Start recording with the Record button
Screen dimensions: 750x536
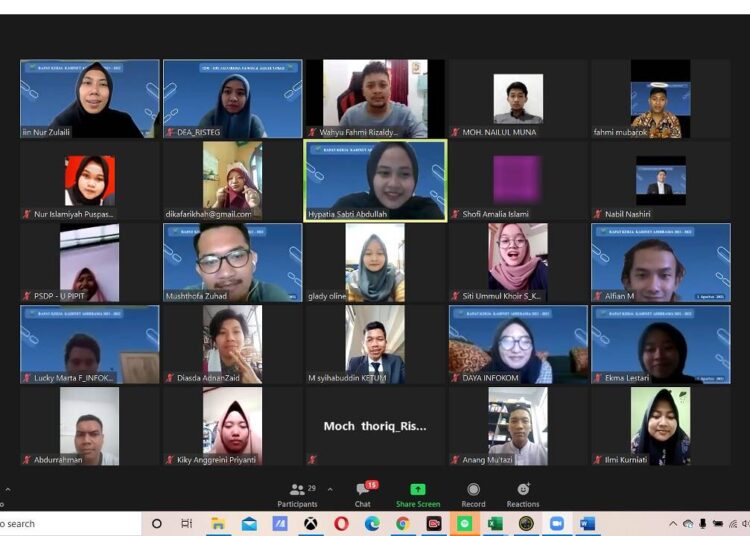point(473,495)
